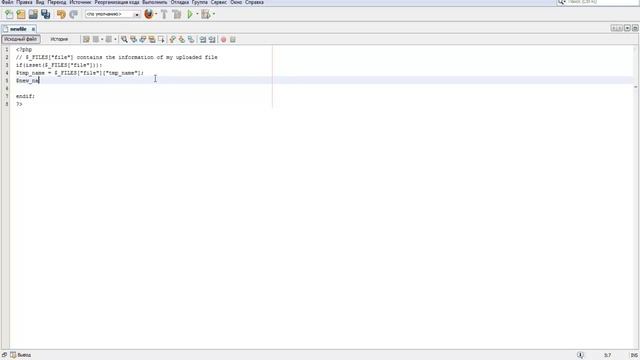
Task: Open the Правка menu
Action: point(24,2)
